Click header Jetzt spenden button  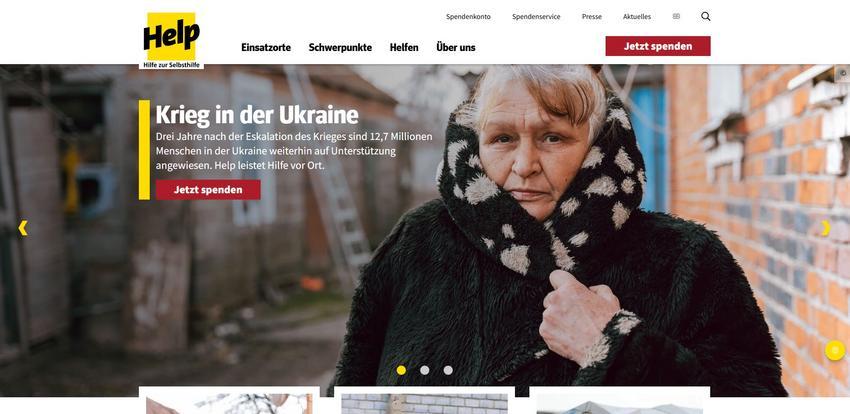tap(658, 46)
